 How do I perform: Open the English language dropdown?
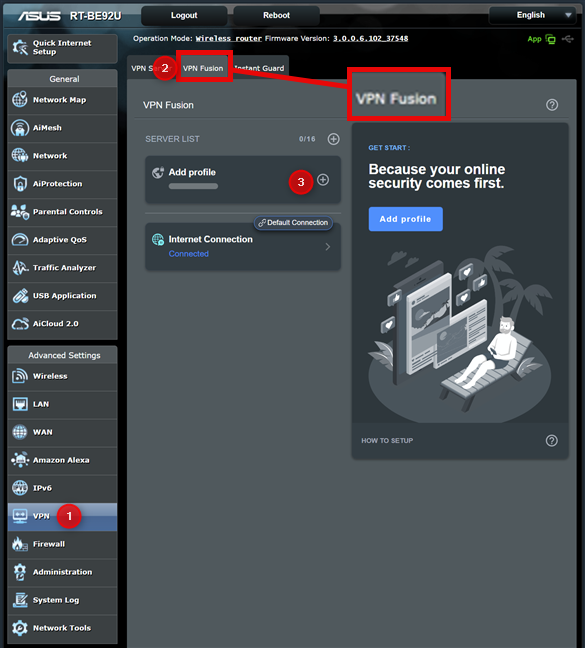533,15
